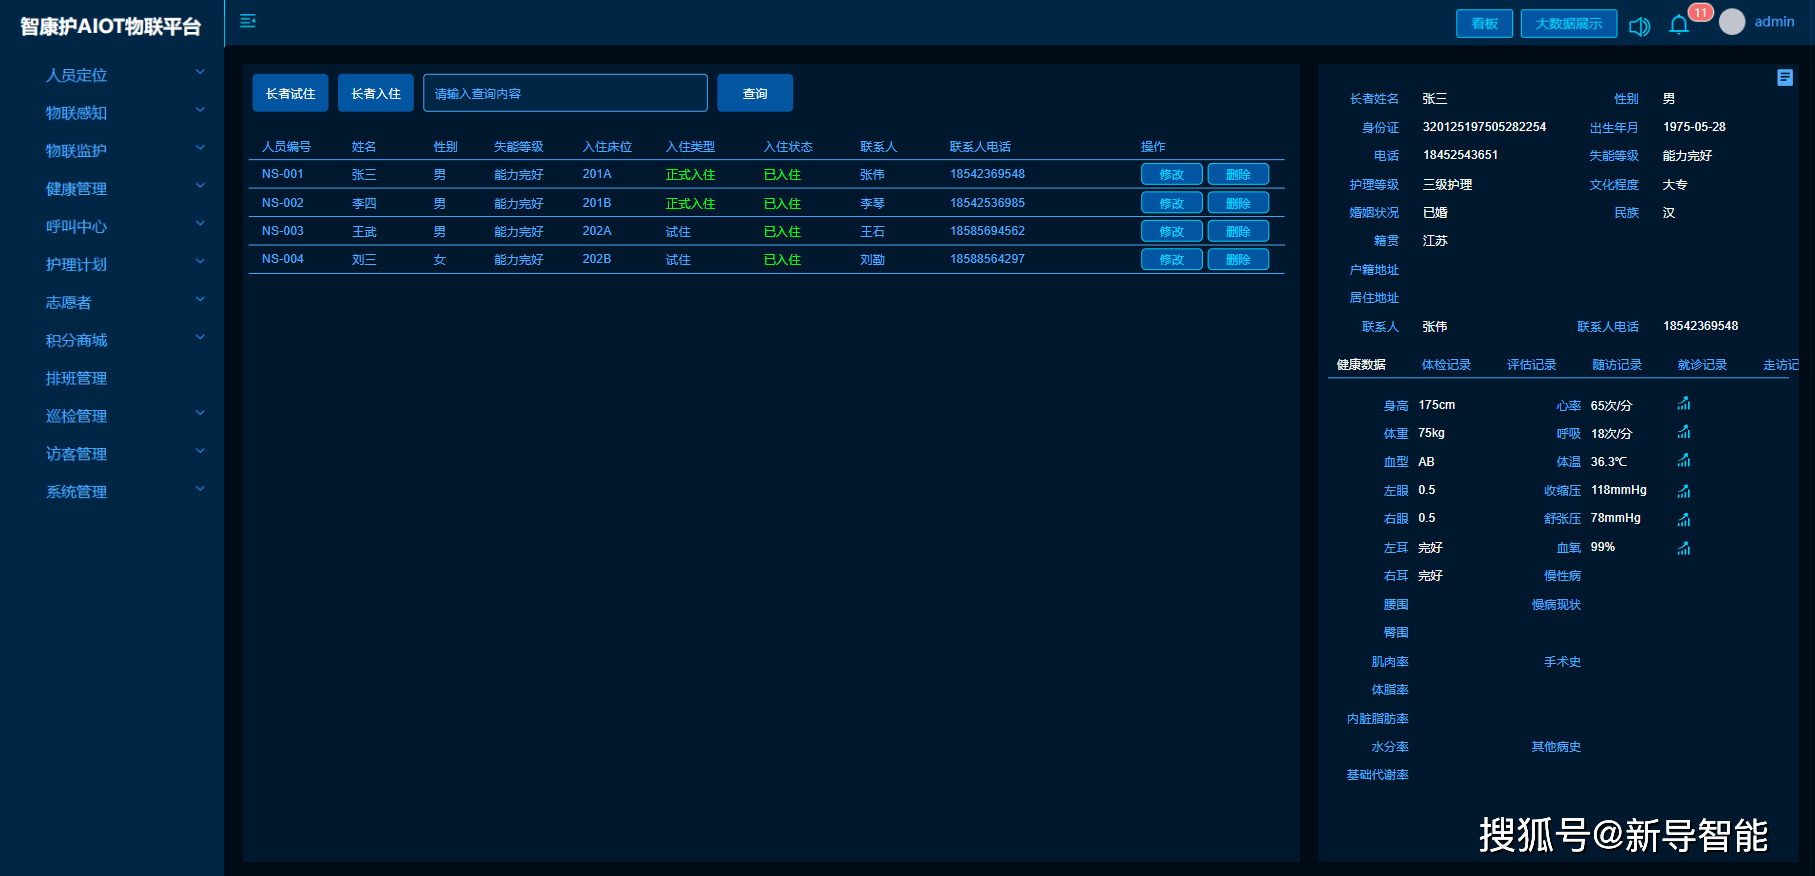Select 排班管理 in the sidebar

click(77, 378)
